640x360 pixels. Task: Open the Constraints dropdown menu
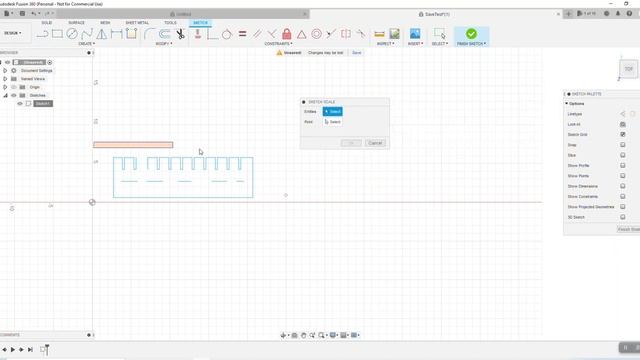[x=278, y=44]
